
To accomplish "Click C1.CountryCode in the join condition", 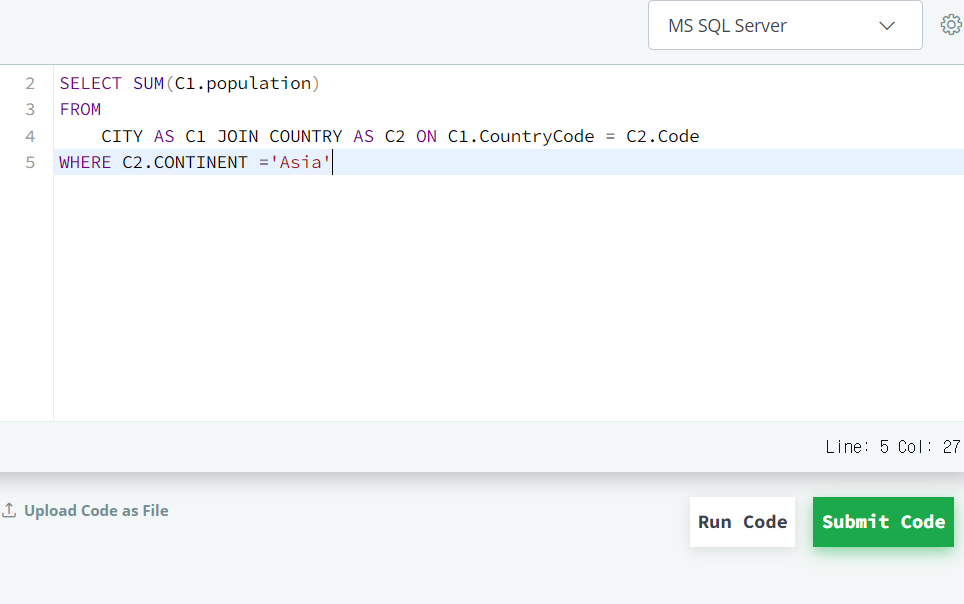I will pos(521,136).
